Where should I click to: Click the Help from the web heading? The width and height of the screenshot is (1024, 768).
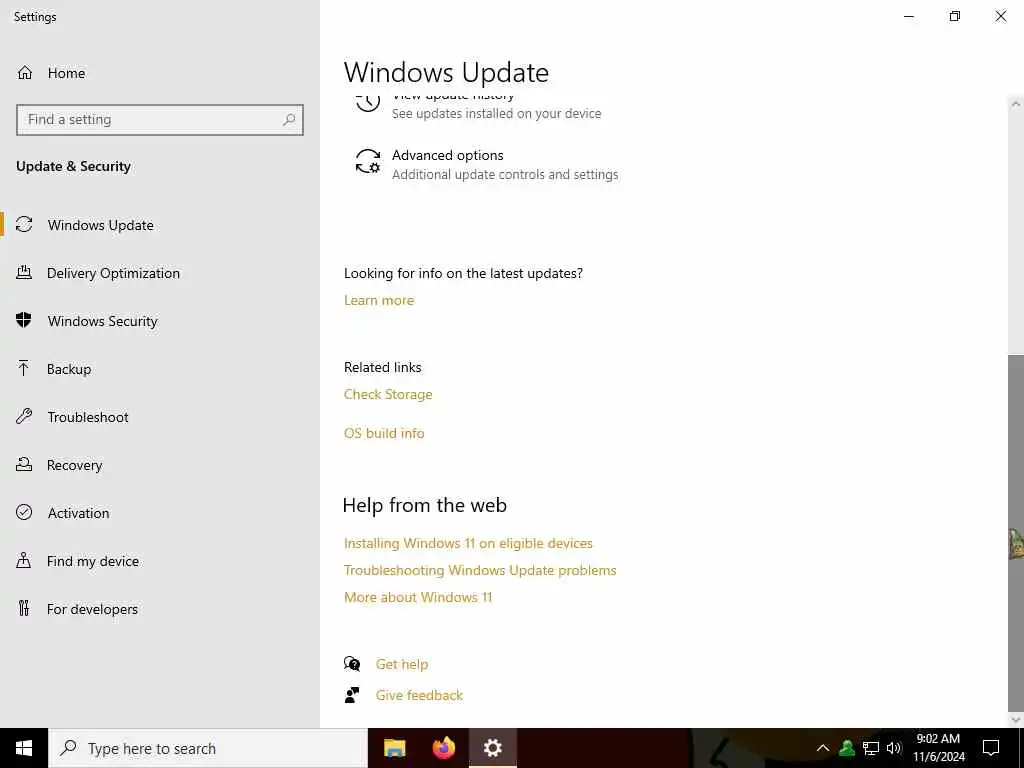(x=424, y=505)
